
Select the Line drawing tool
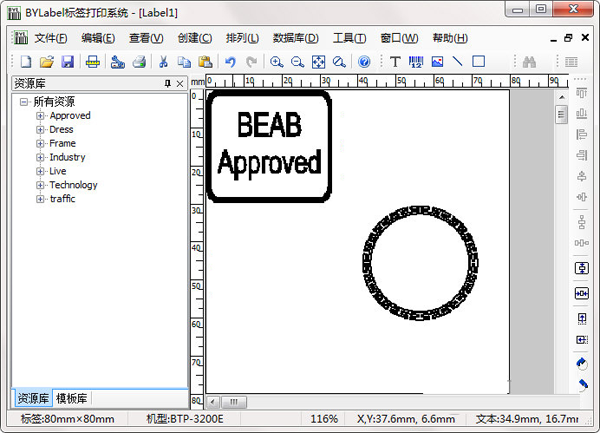point(458,61)
